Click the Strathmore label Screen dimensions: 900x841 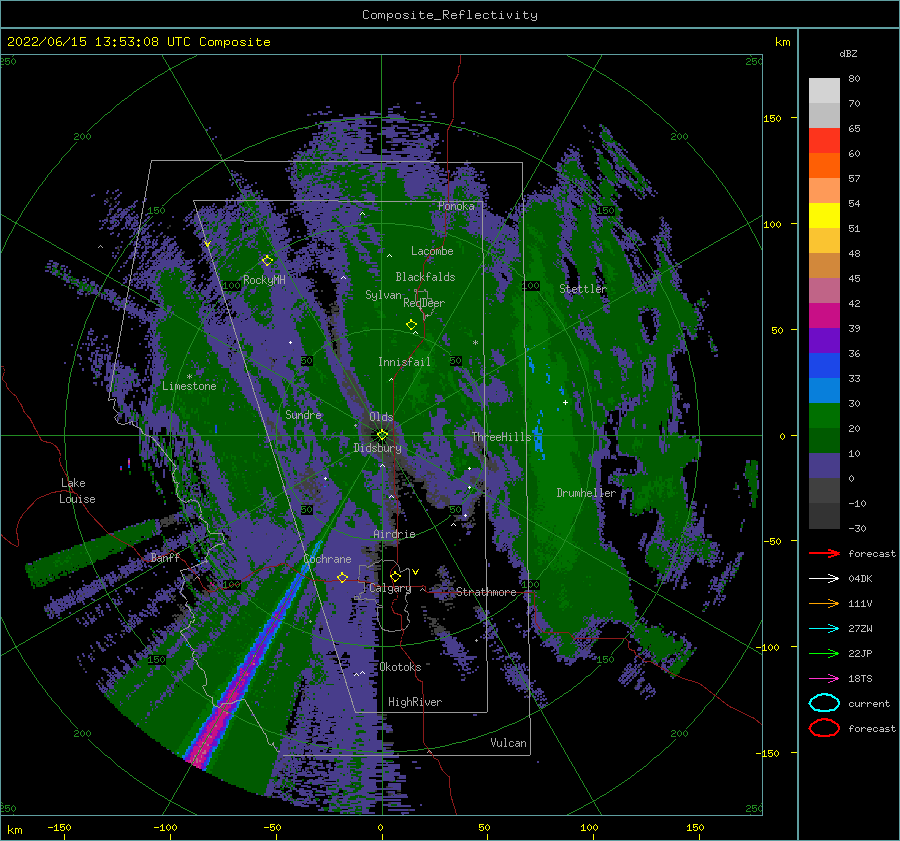point(486,592)
